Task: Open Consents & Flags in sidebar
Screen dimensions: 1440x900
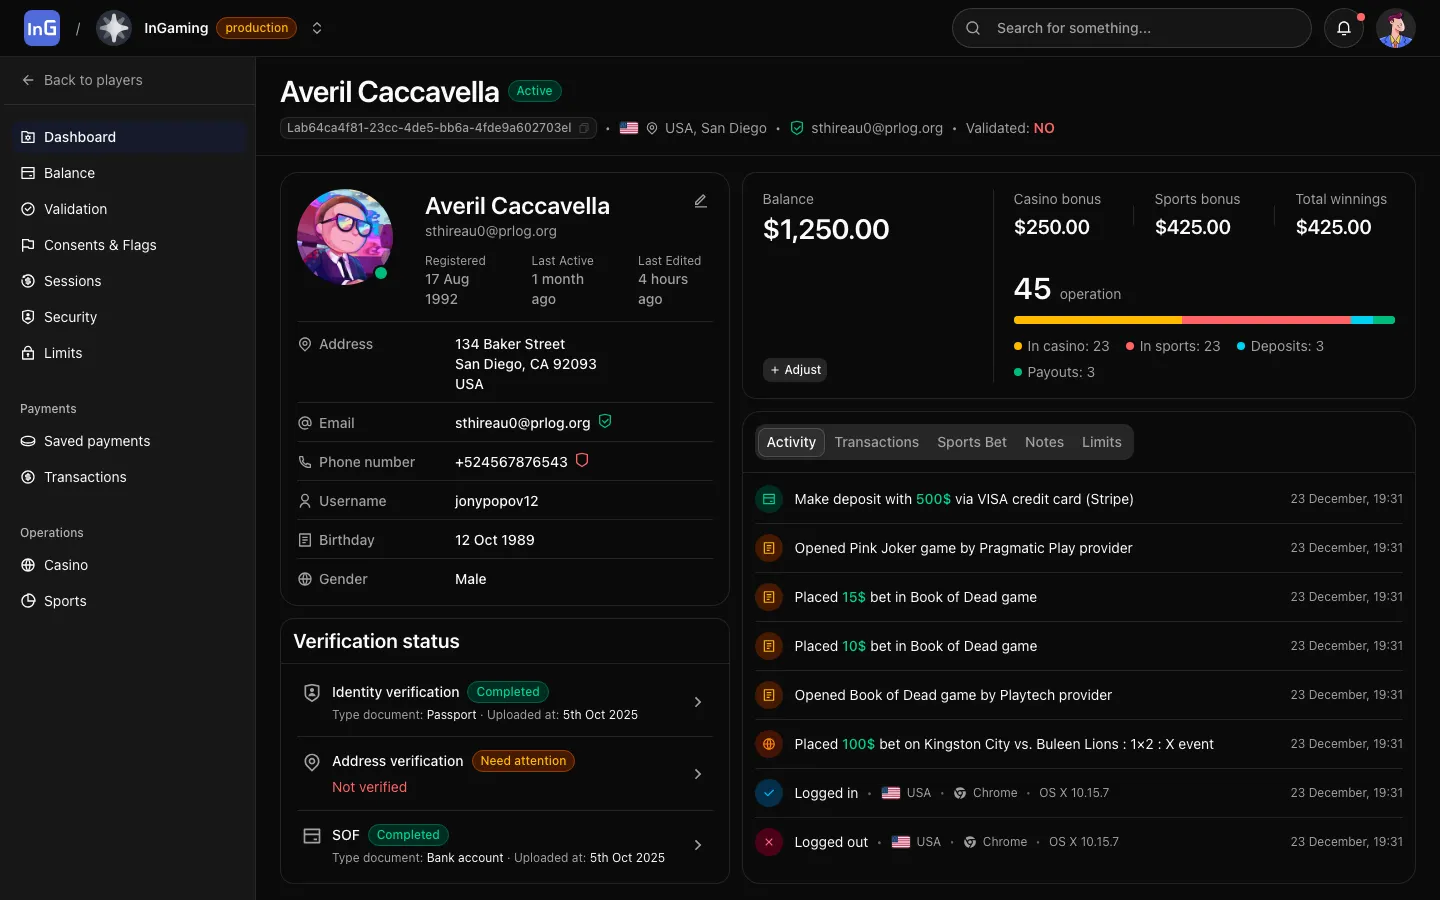Action: tap(100, 245)
